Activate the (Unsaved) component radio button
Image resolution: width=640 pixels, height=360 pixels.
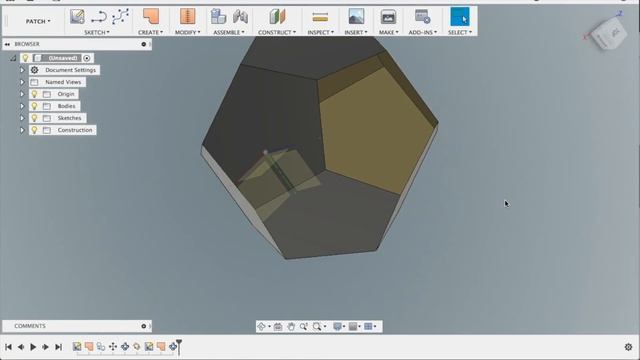87,58
